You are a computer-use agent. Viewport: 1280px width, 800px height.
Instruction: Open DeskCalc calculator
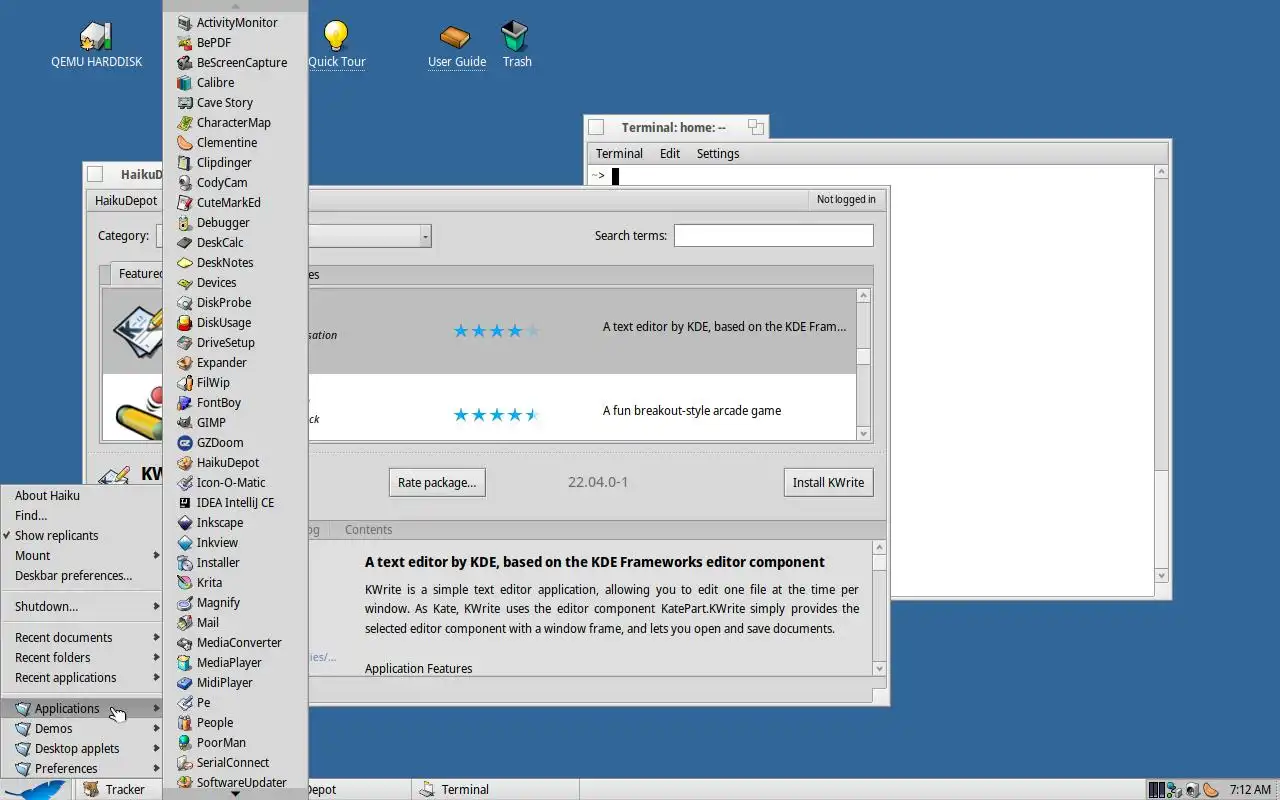235,242
